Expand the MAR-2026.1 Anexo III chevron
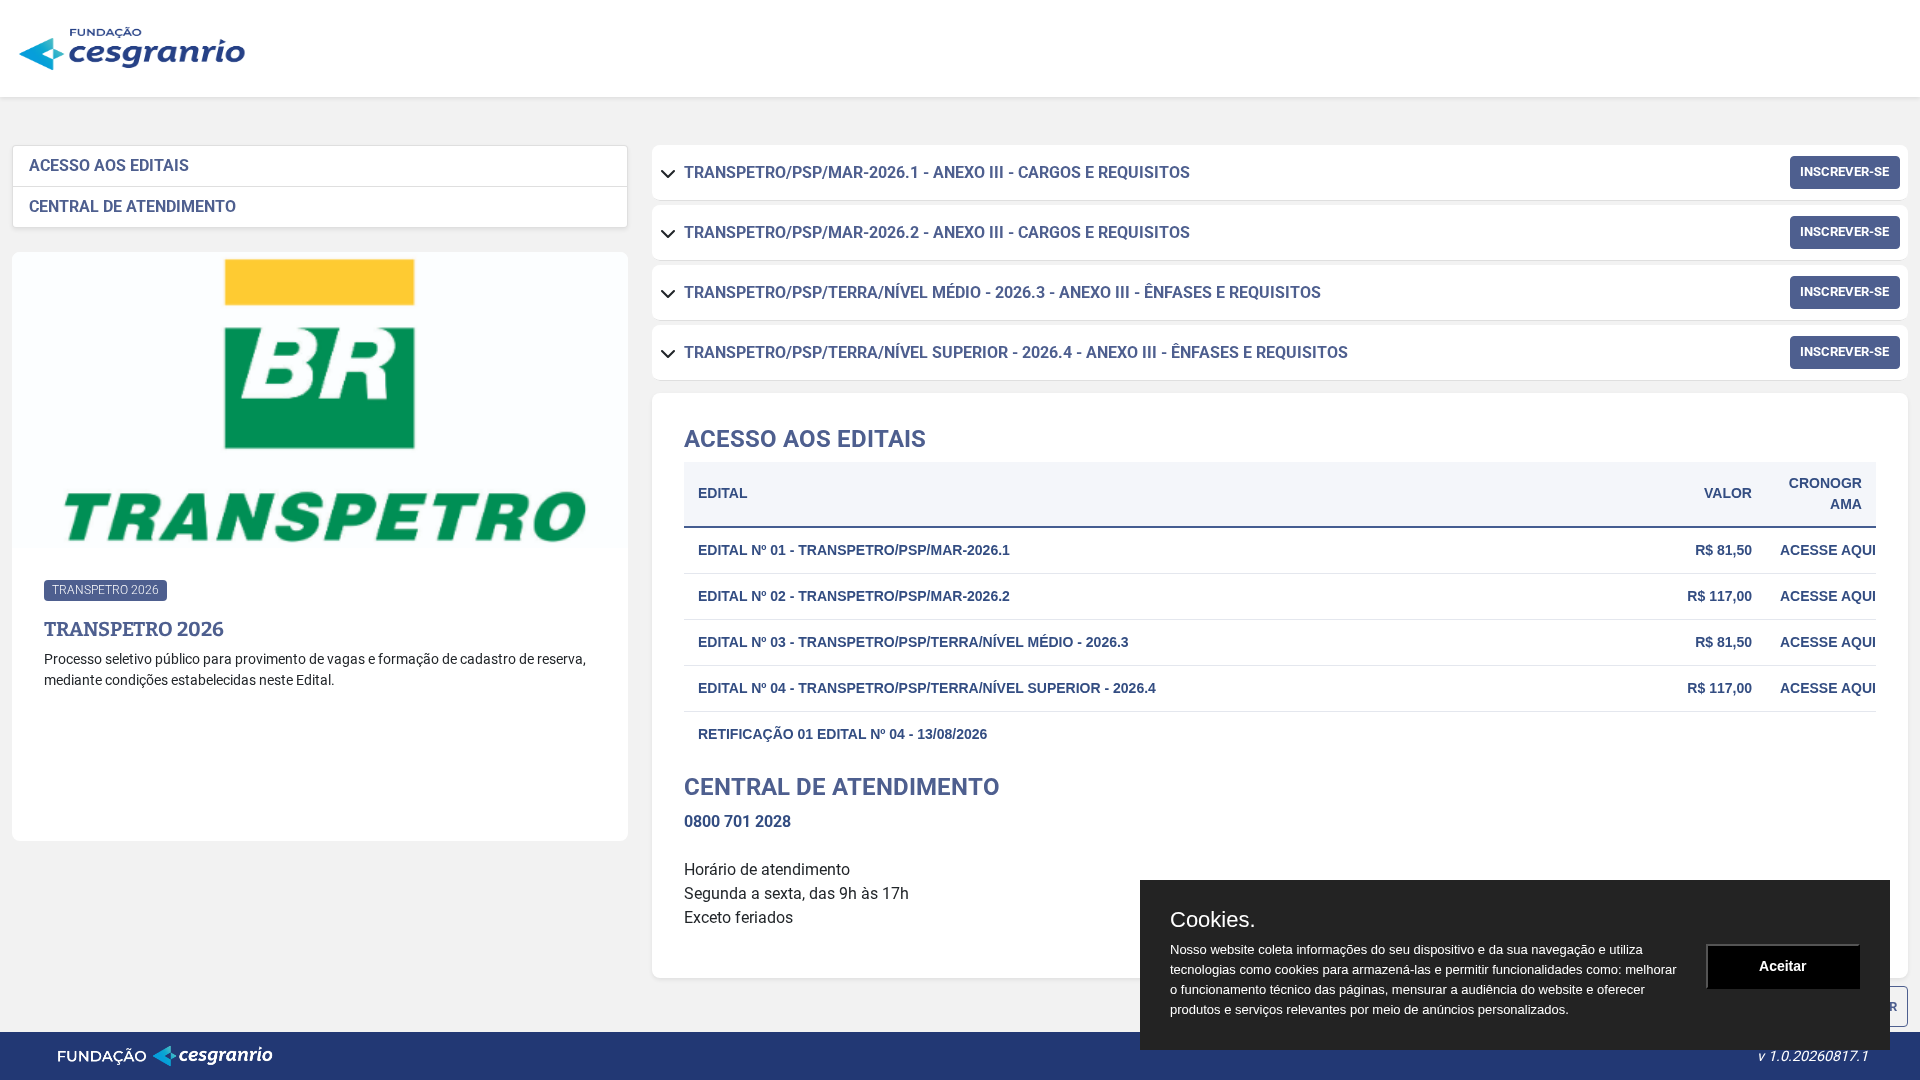Screen dimensions: 1920x1080 [668, 174]
